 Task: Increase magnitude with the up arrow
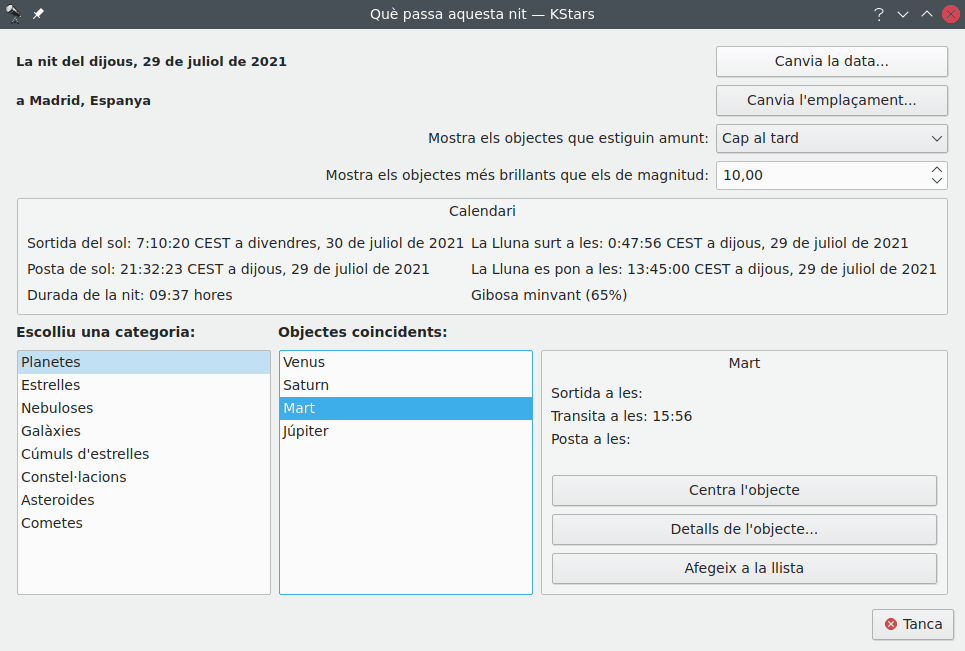pos(936,169)
